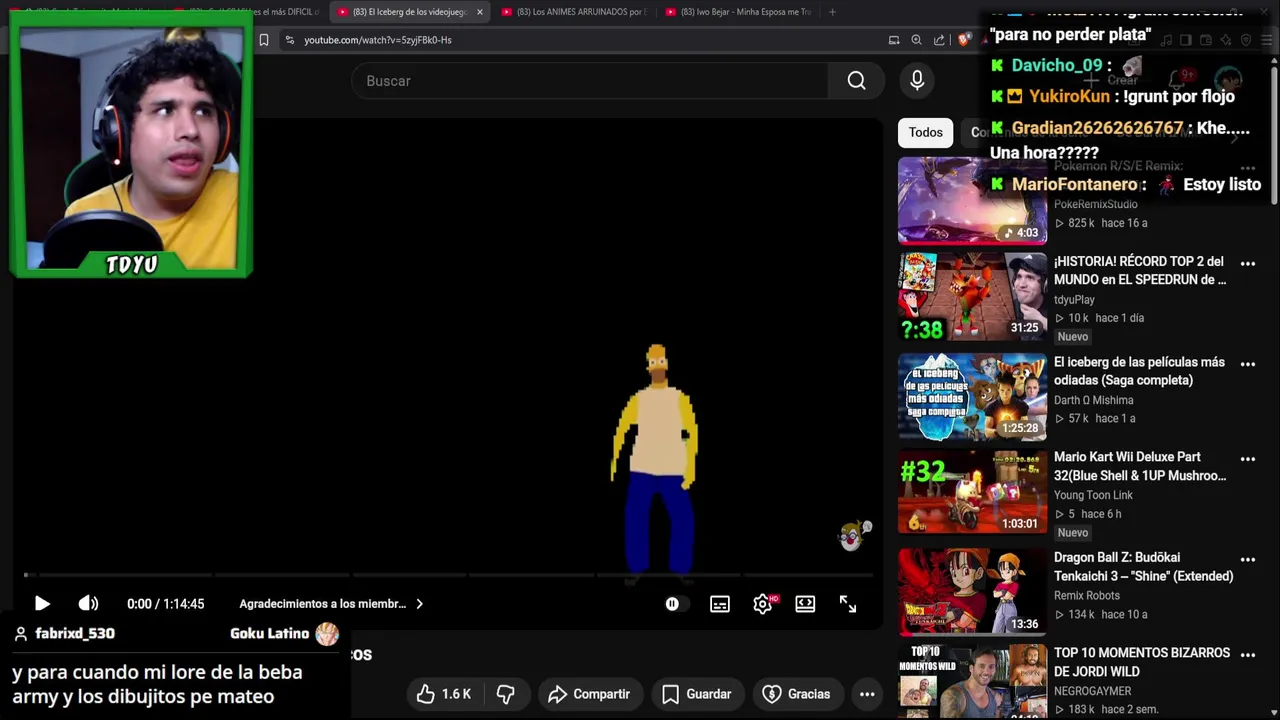
Task: Open zoom magnifier icon in address bar
Action: coord(916,40)
